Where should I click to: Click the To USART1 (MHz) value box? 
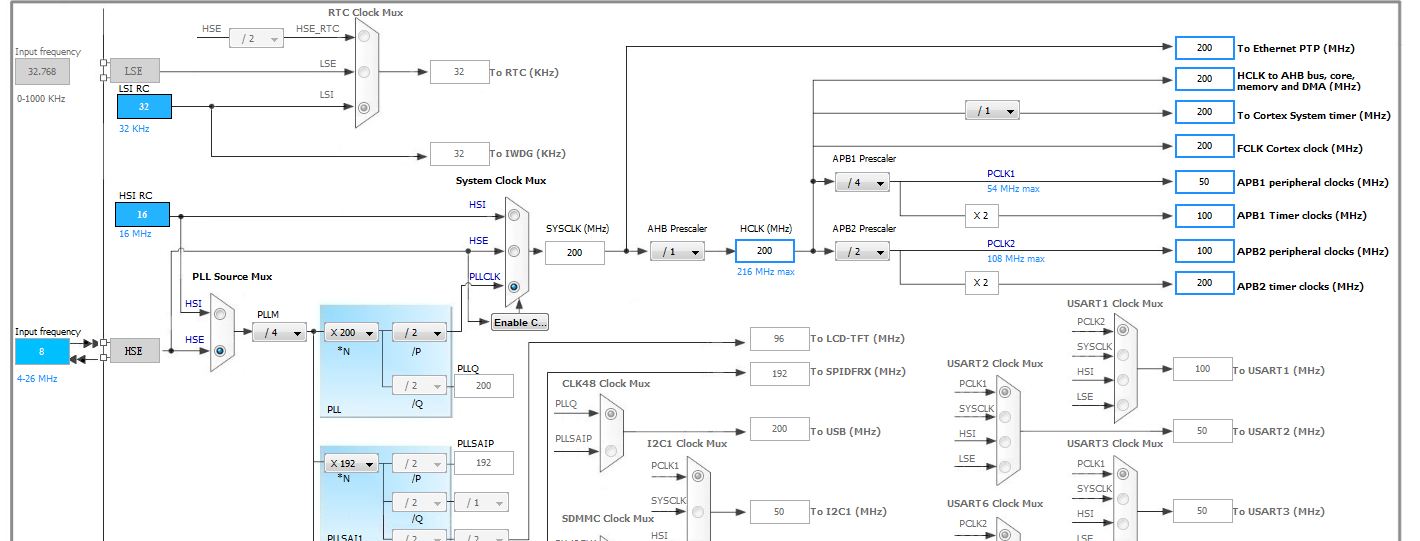(1203, 369)
